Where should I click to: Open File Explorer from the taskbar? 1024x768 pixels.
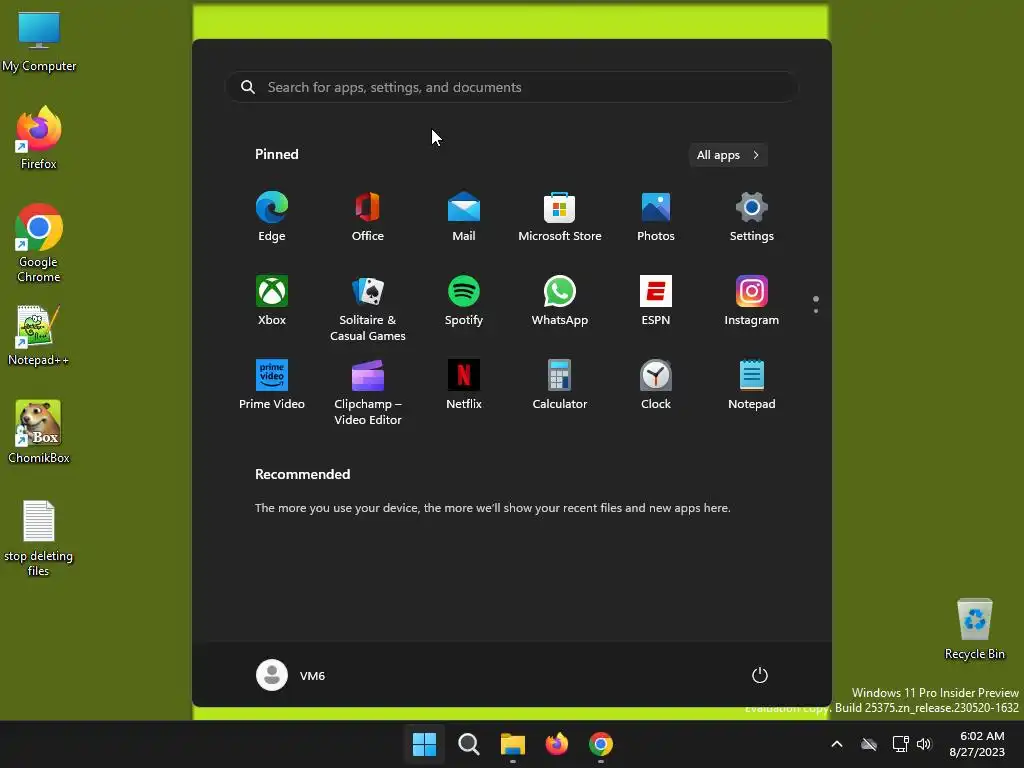(x=513, y=744)
